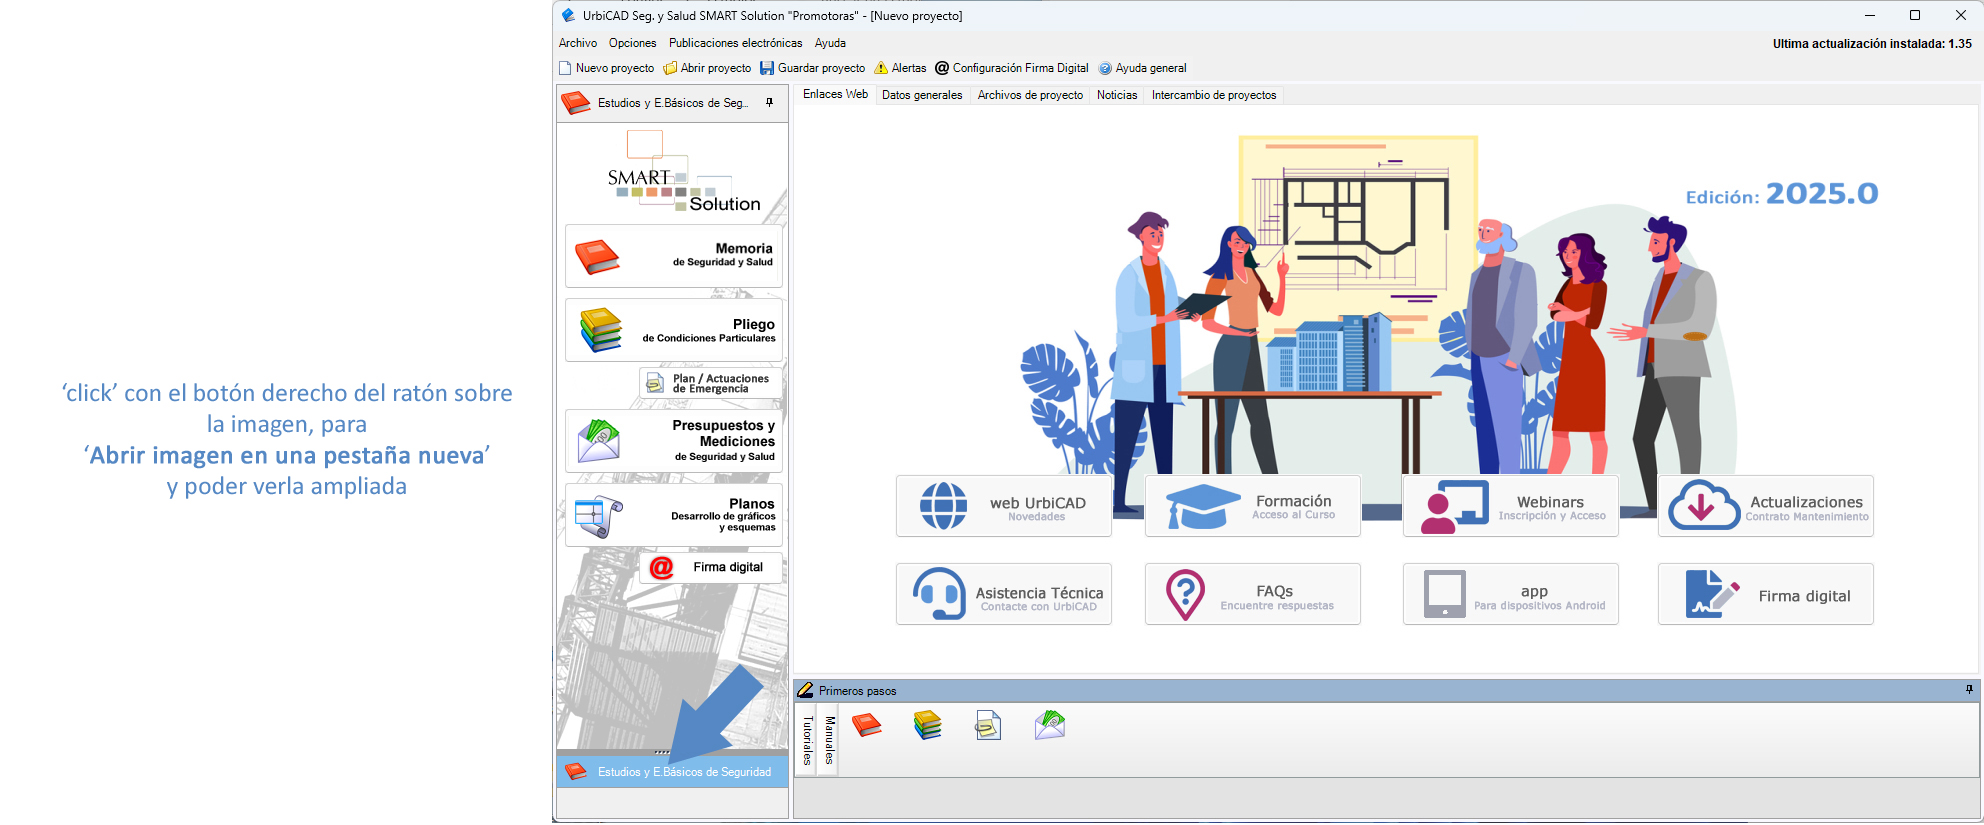The height and width of the screenshot is (825, 1984).
Task: Open Plan / Actuaciones de Emergencia
Action: (711, 383)
